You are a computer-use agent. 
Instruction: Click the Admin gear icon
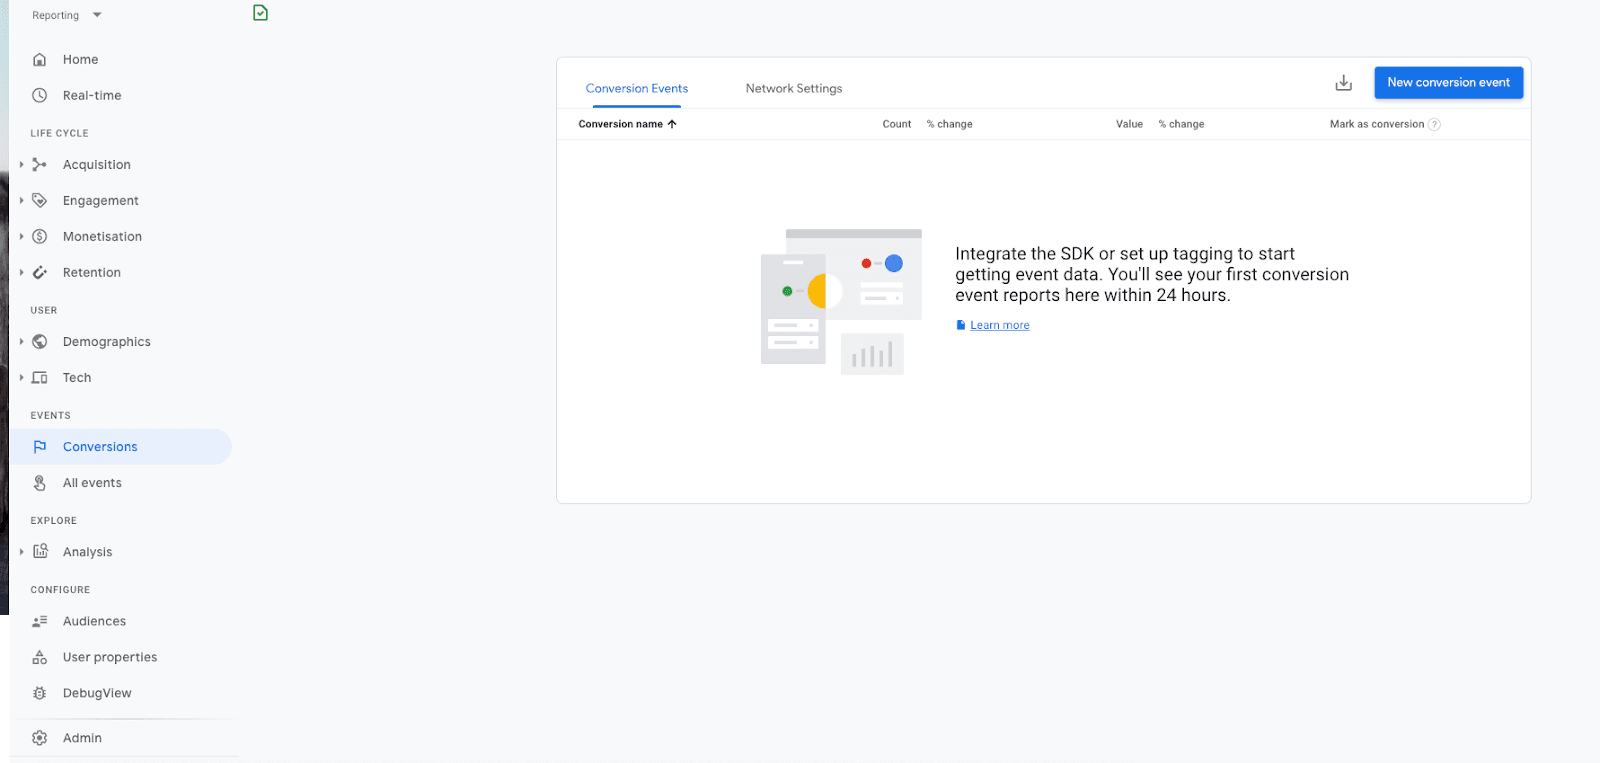point(40,738)
